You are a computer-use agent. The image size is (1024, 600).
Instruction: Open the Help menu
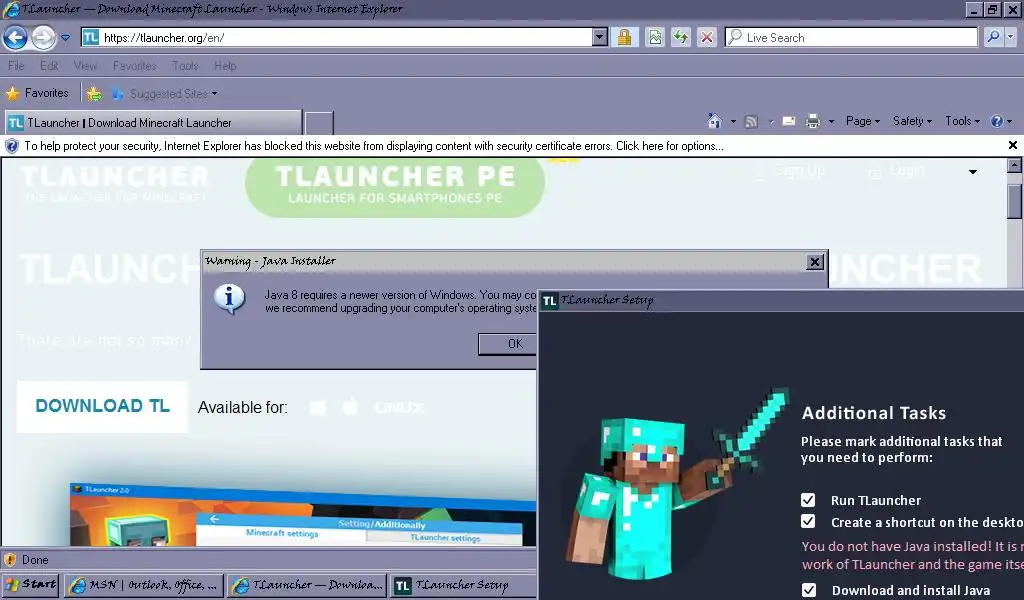point(225,66)
